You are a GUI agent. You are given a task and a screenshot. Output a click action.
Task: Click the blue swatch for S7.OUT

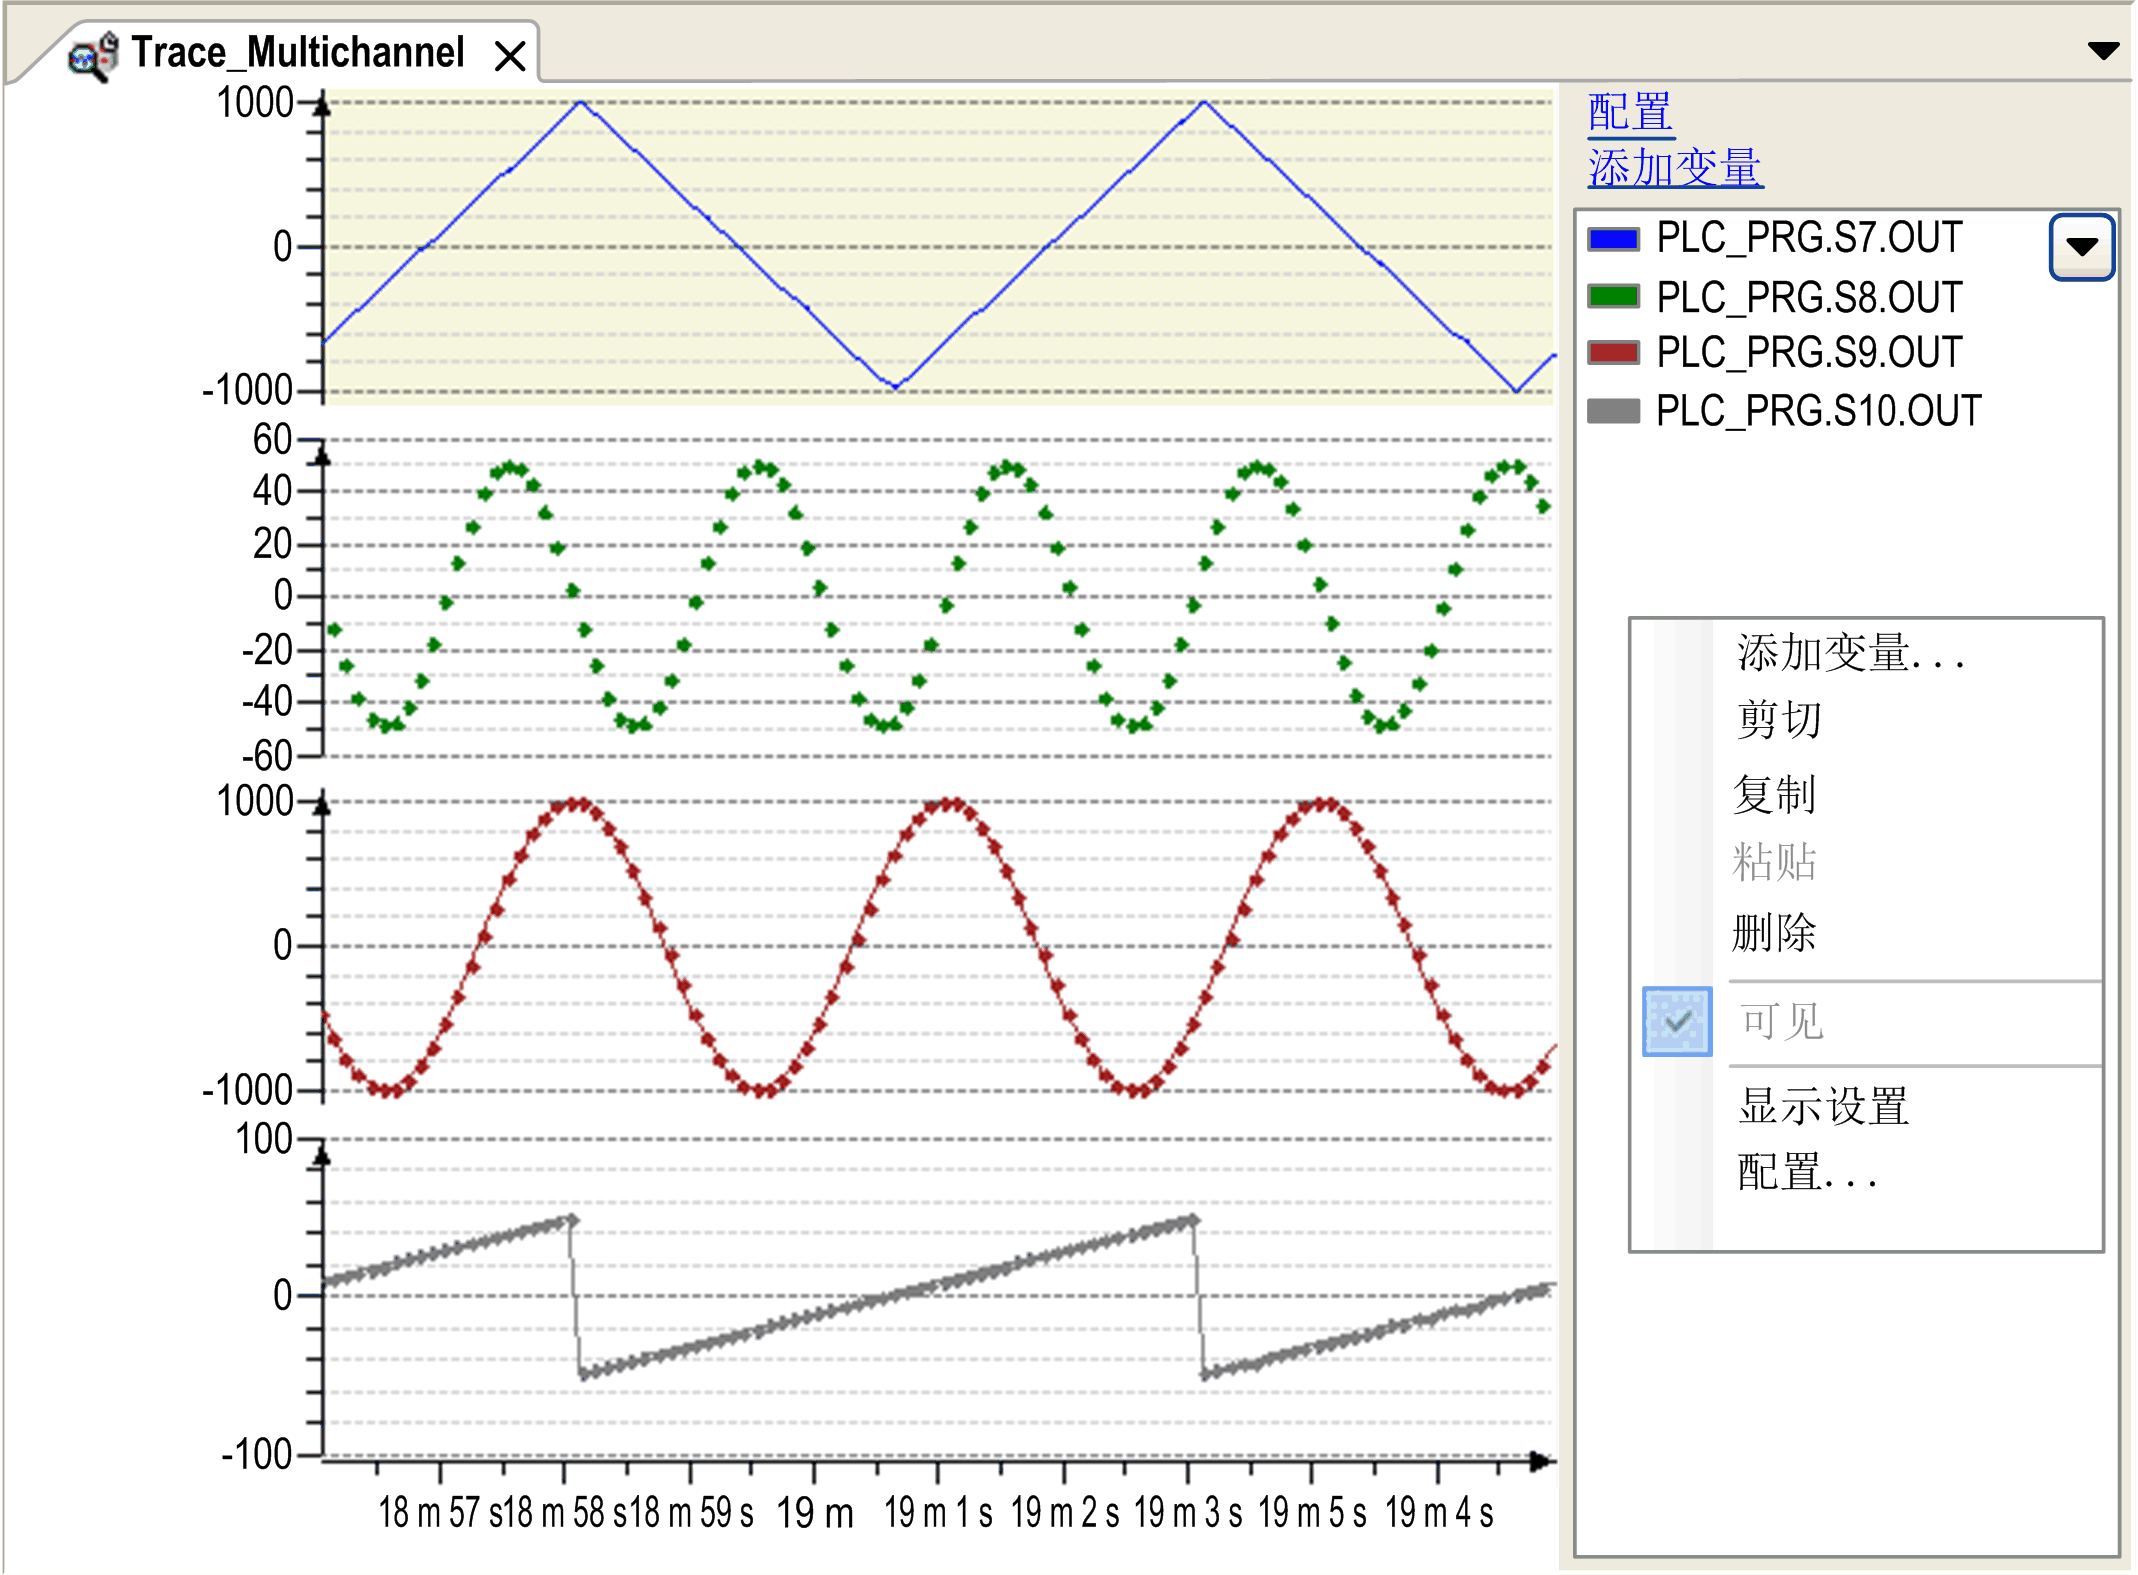(x=1613, y=239)
